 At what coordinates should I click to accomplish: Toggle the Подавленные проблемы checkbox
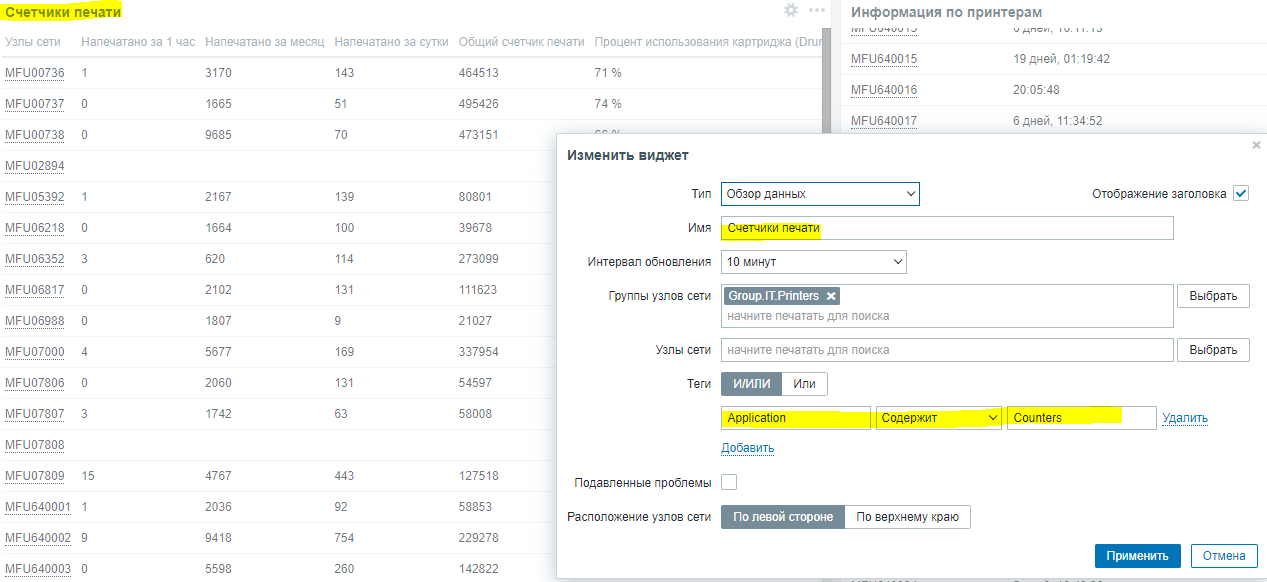[729, 482]
